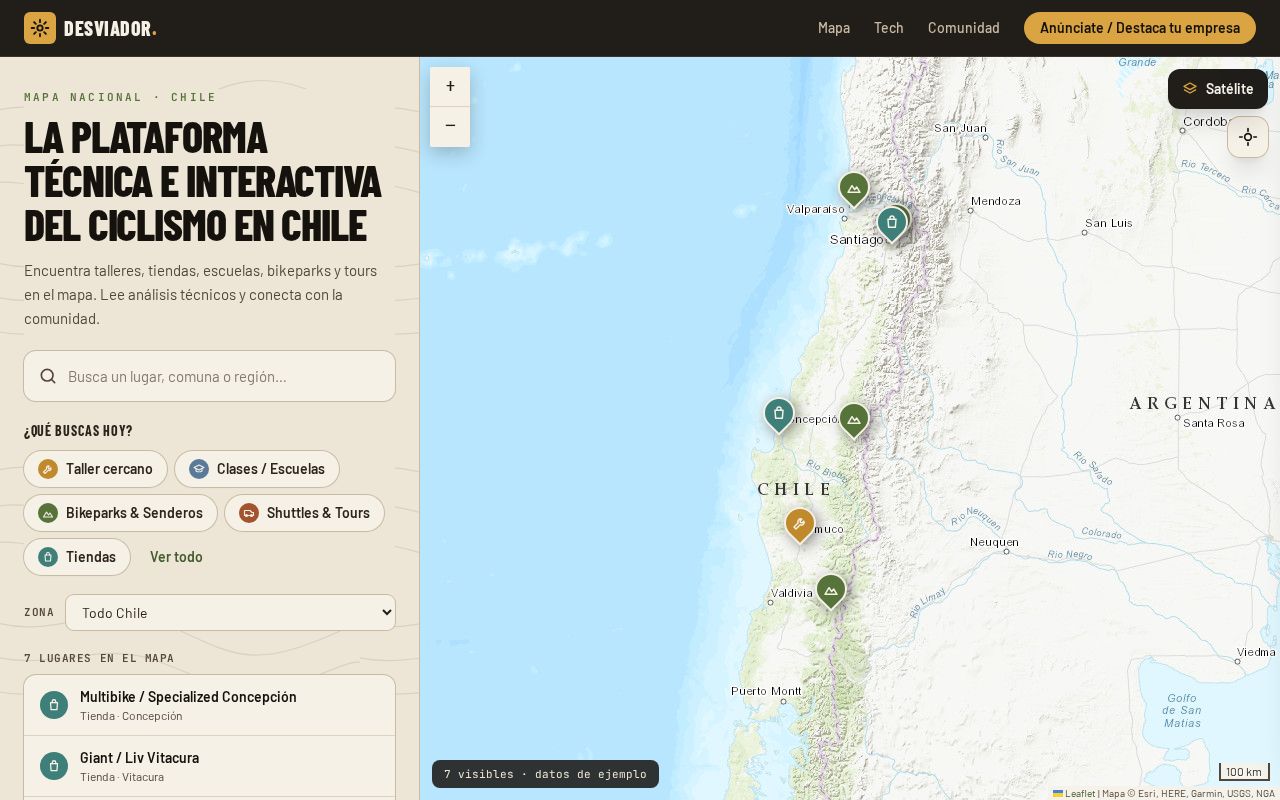1280x800 pixels.
Task: Toggle the Bikeparks & Senderos filter
Action: [120, 513]
